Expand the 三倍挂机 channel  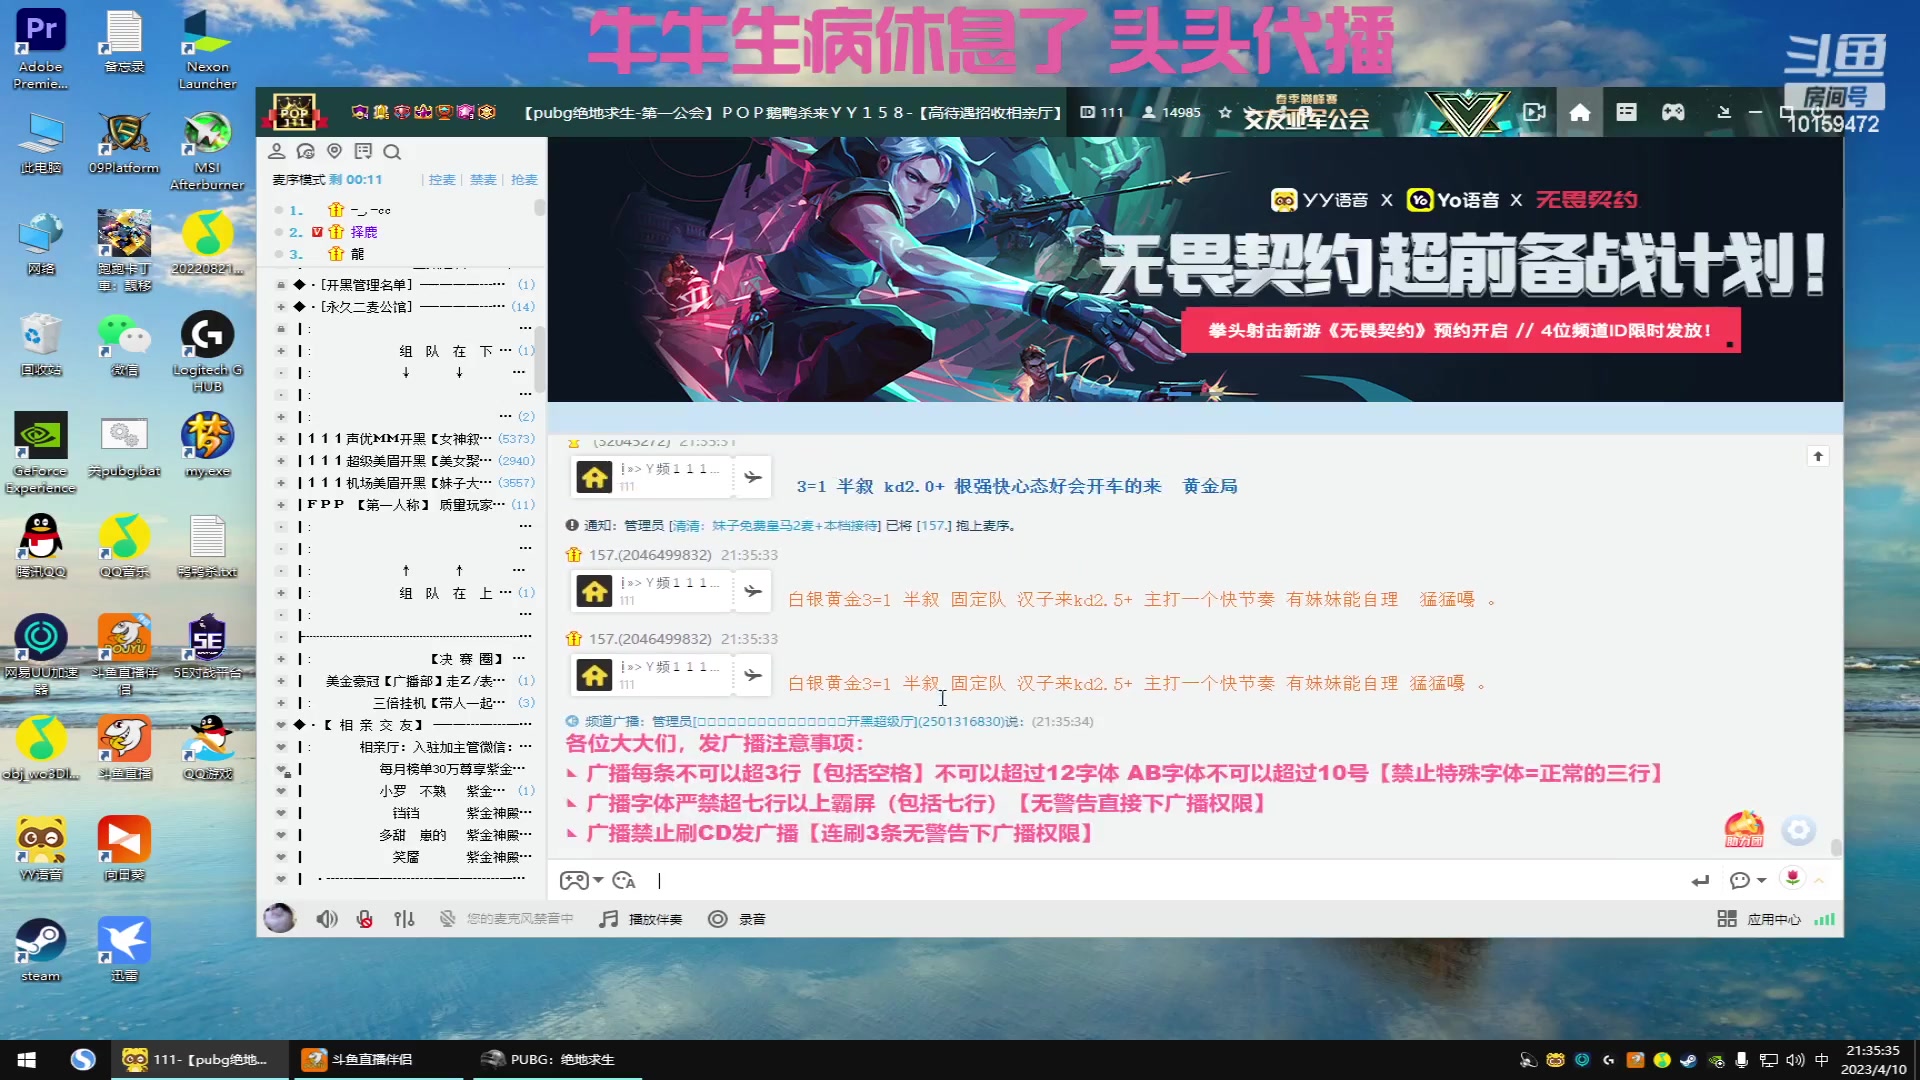point(281,703)
